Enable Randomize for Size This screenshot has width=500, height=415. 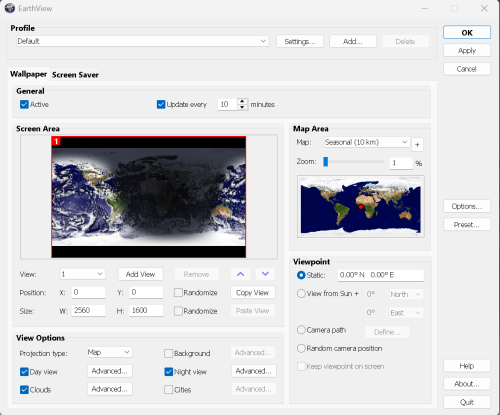pos(178,311)
